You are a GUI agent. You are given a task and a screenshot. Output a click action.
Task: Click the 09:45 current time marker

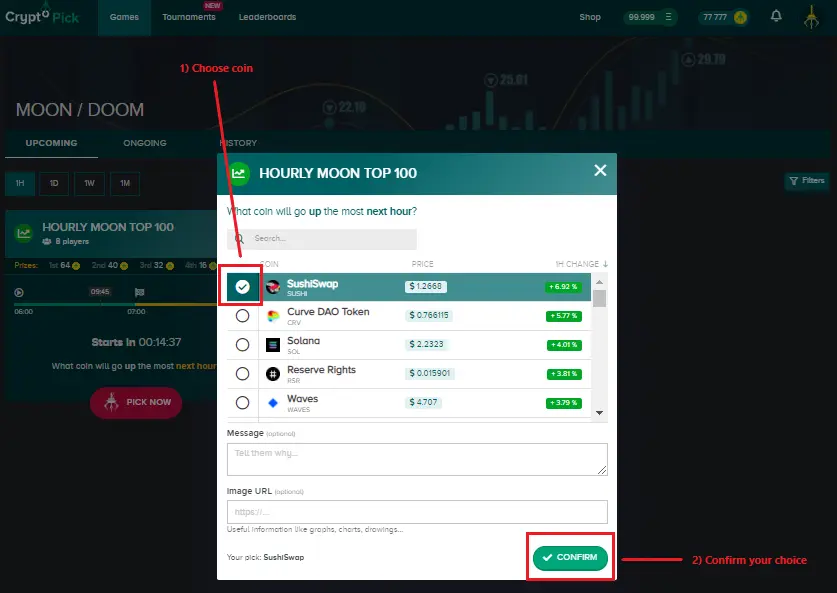click(100, 291)
